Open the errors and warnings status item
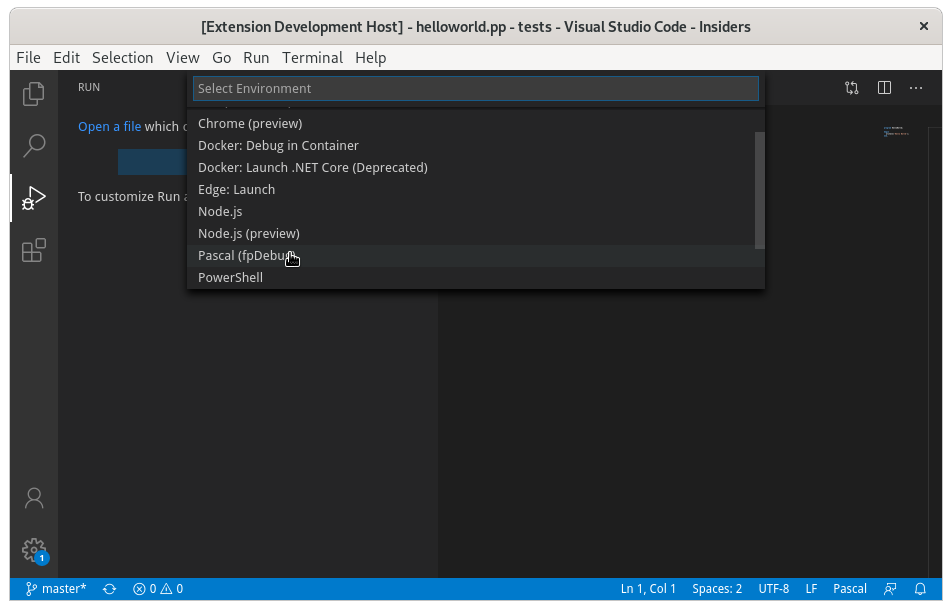 coord(158,589)
